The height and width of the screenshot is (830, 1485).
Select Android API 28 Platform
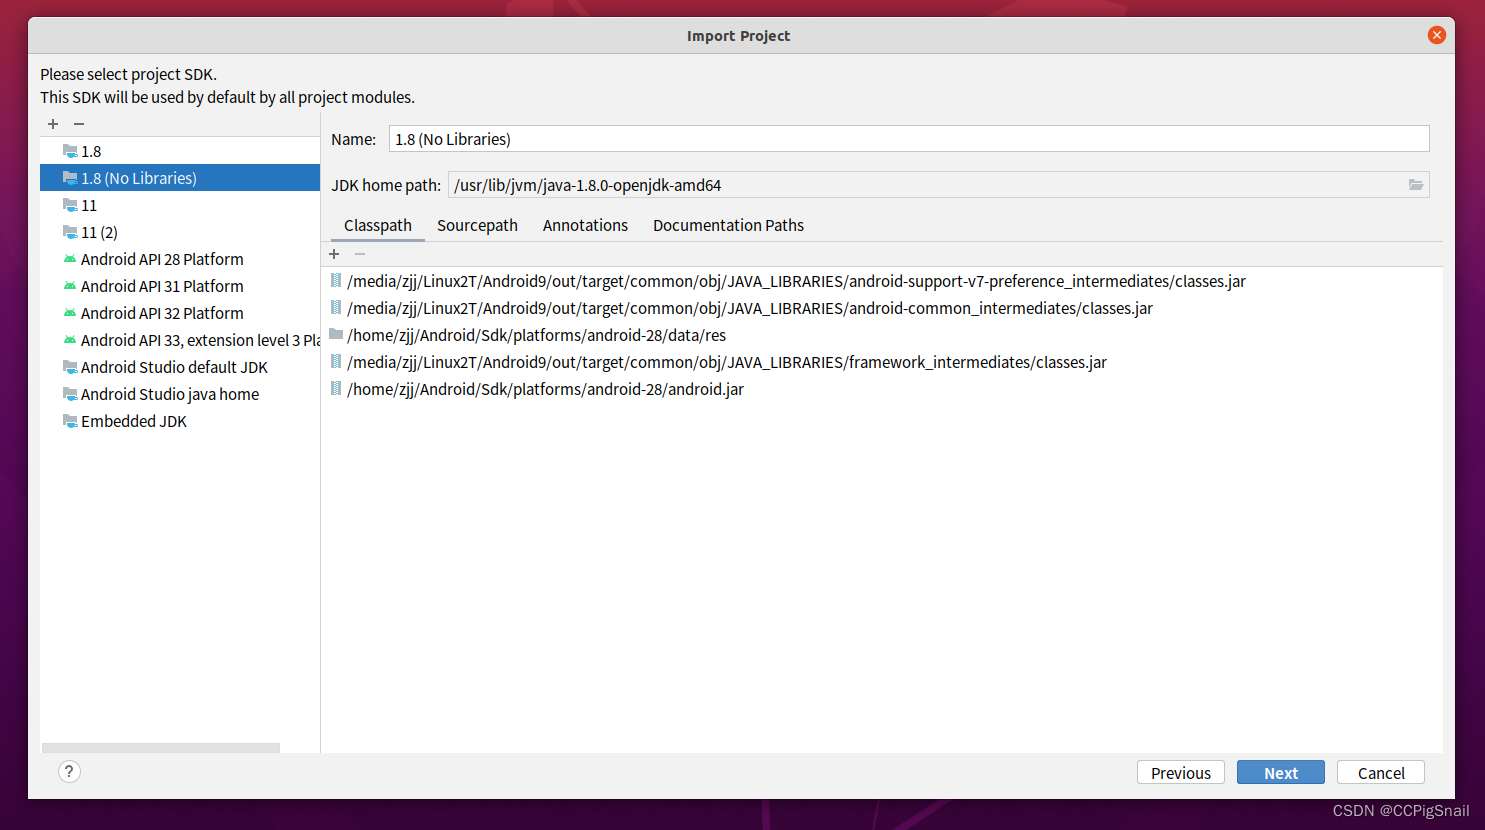tap(180, 259)
